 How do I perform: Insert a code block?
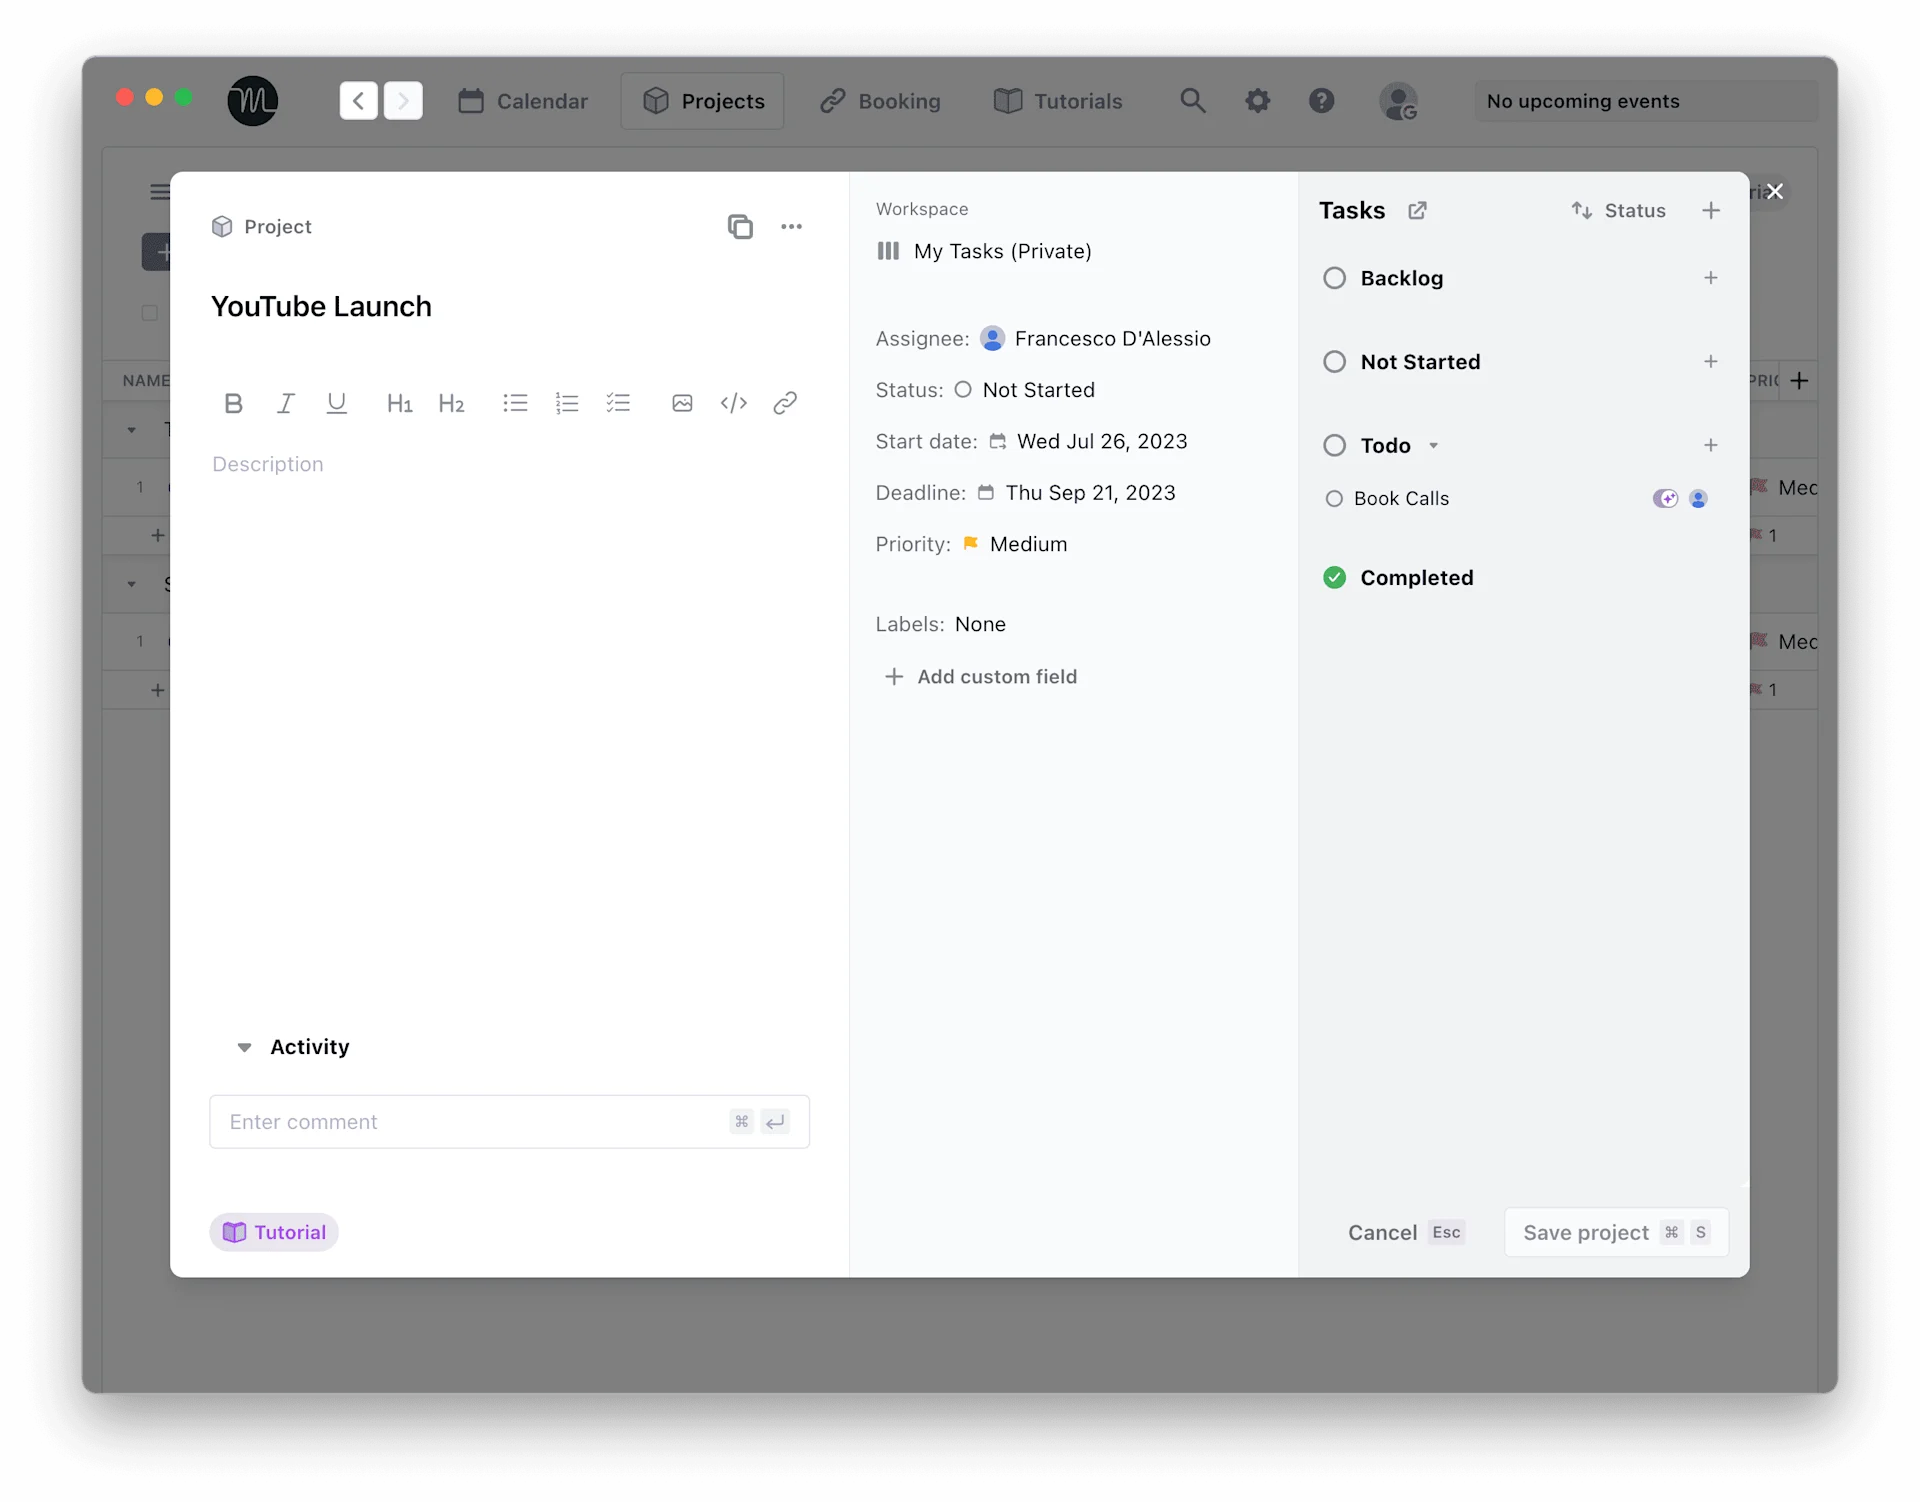click(x=733, y=403)
